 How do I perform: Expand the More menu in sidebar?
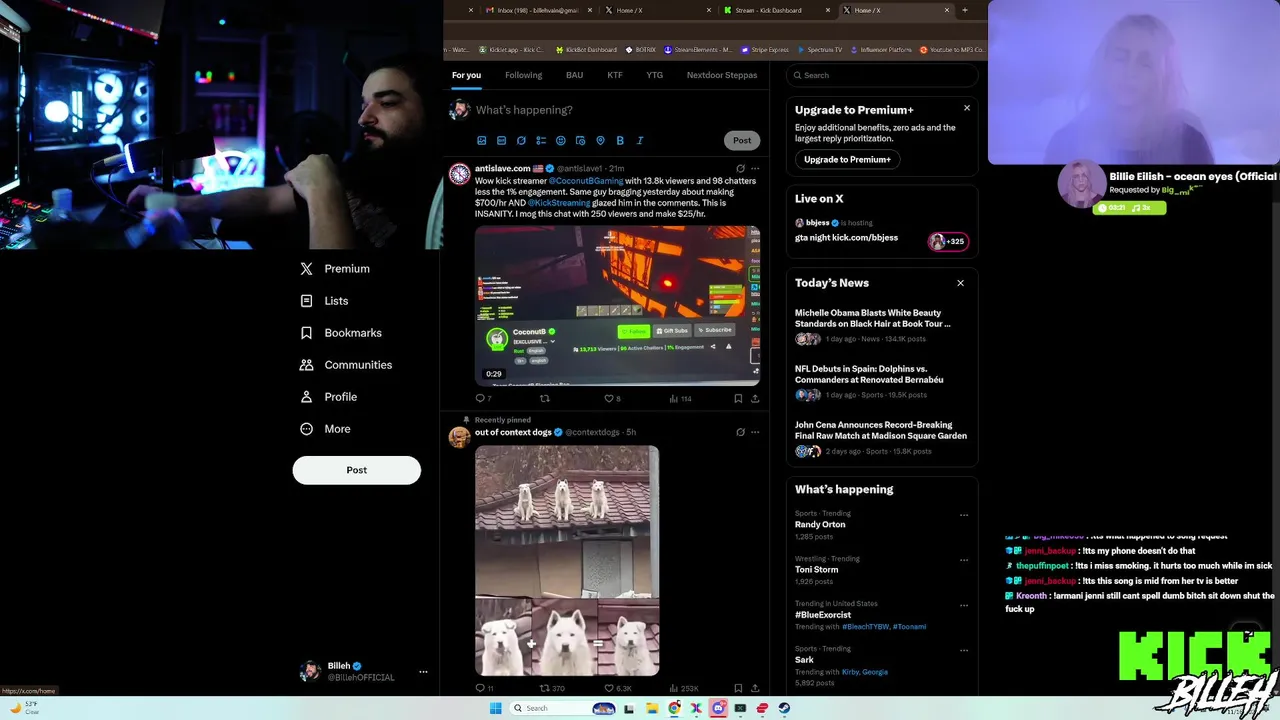(325, 429)
